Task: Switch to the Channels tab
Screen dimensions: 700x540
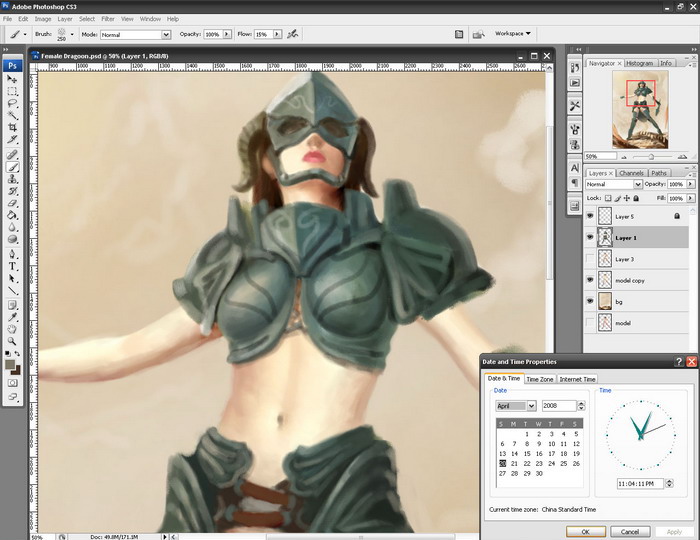Action: coord(631,173)
